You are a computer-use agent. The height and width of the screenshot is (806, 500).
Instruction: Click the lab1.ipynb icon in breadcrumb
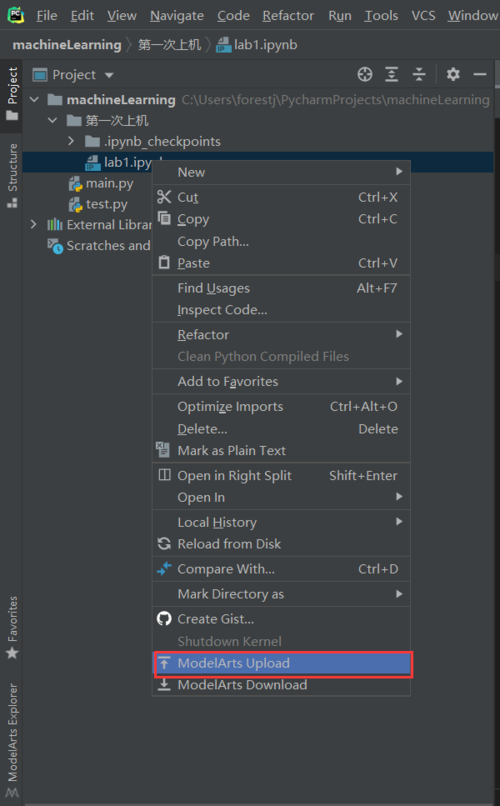[224, 45]
